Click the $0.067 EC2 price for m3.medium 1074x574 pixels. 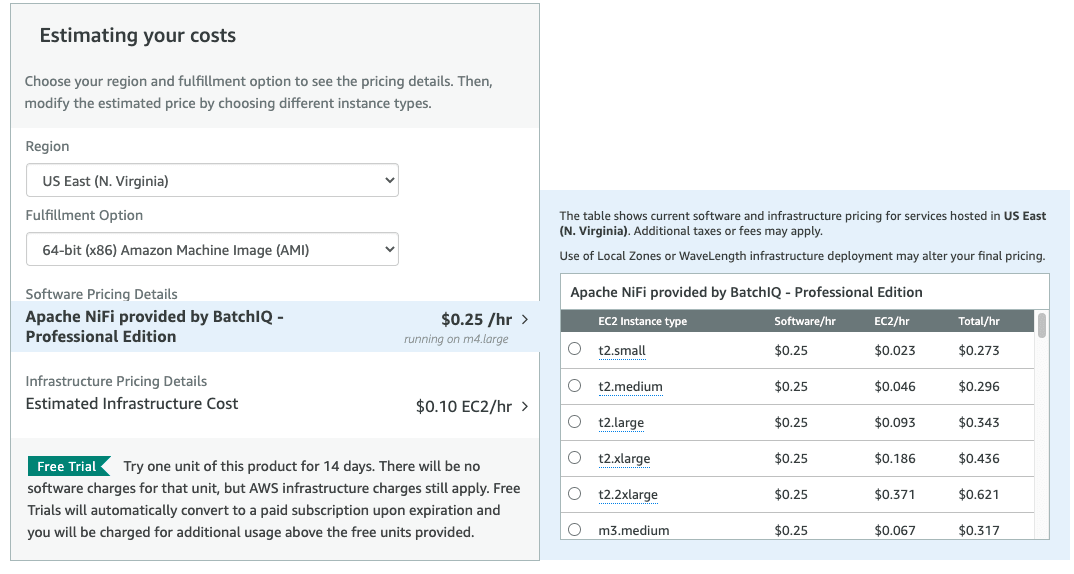tap(895, 530)
